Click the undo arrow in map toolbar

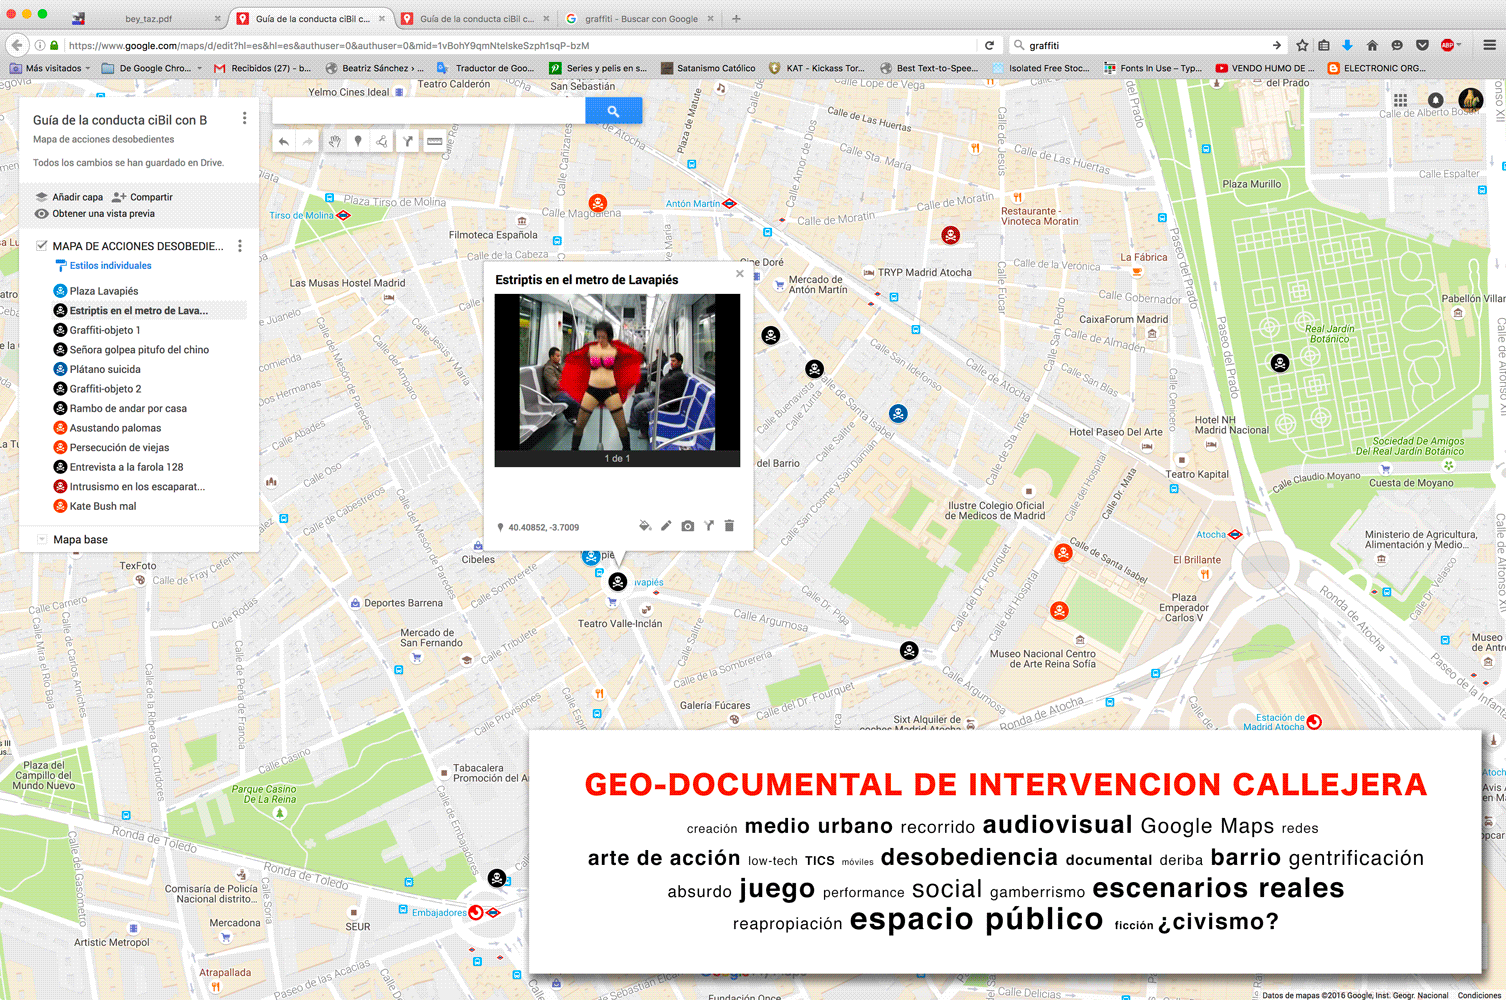point(284,142)
